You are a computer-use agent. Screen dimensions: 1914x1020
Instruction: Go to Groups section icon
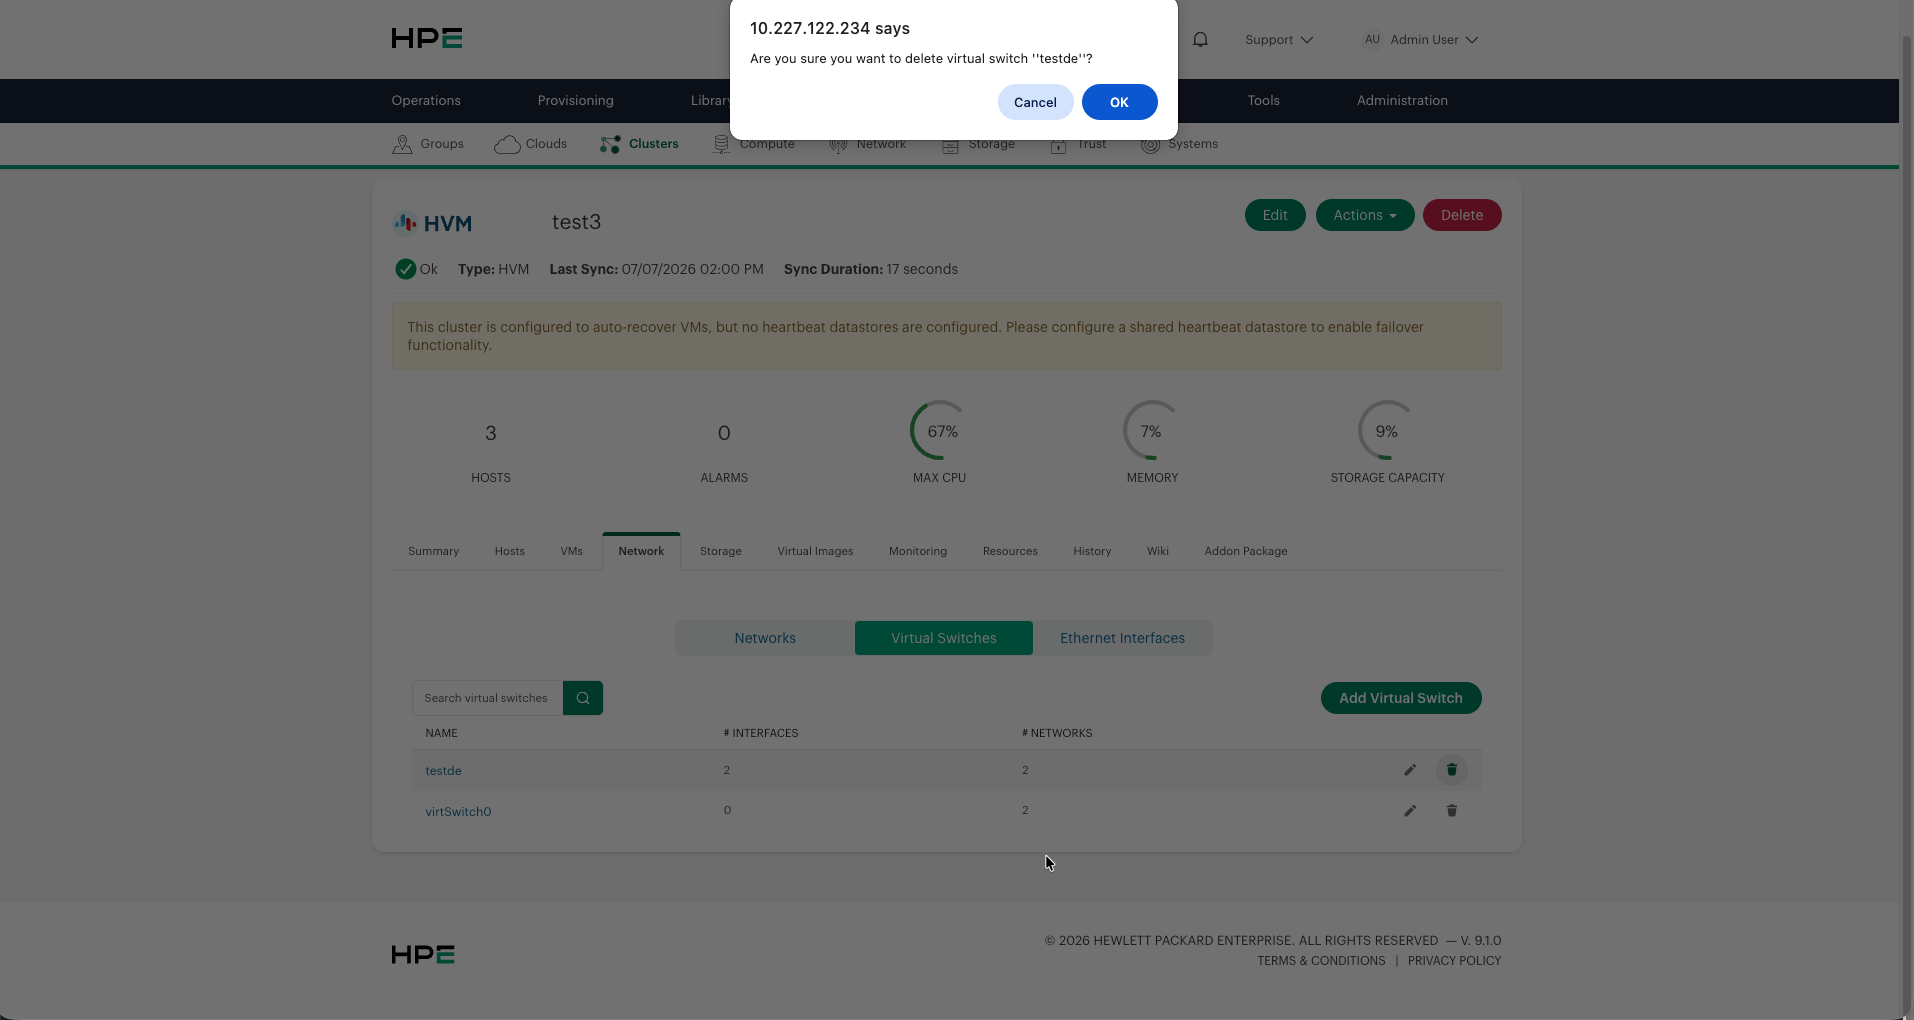[402, 144]
